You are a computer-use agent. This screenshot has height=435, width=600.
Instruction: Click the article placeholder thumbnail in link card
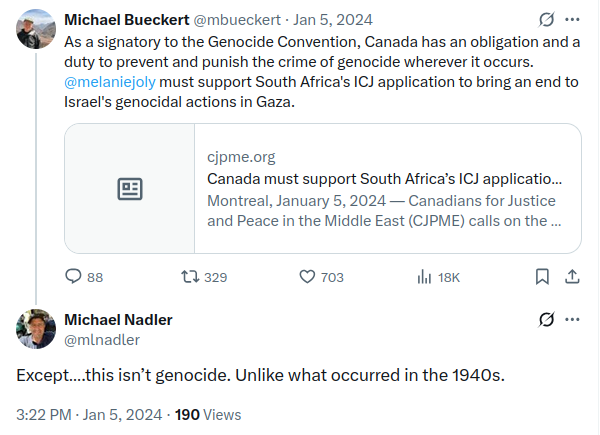click(x=130, y=189)
